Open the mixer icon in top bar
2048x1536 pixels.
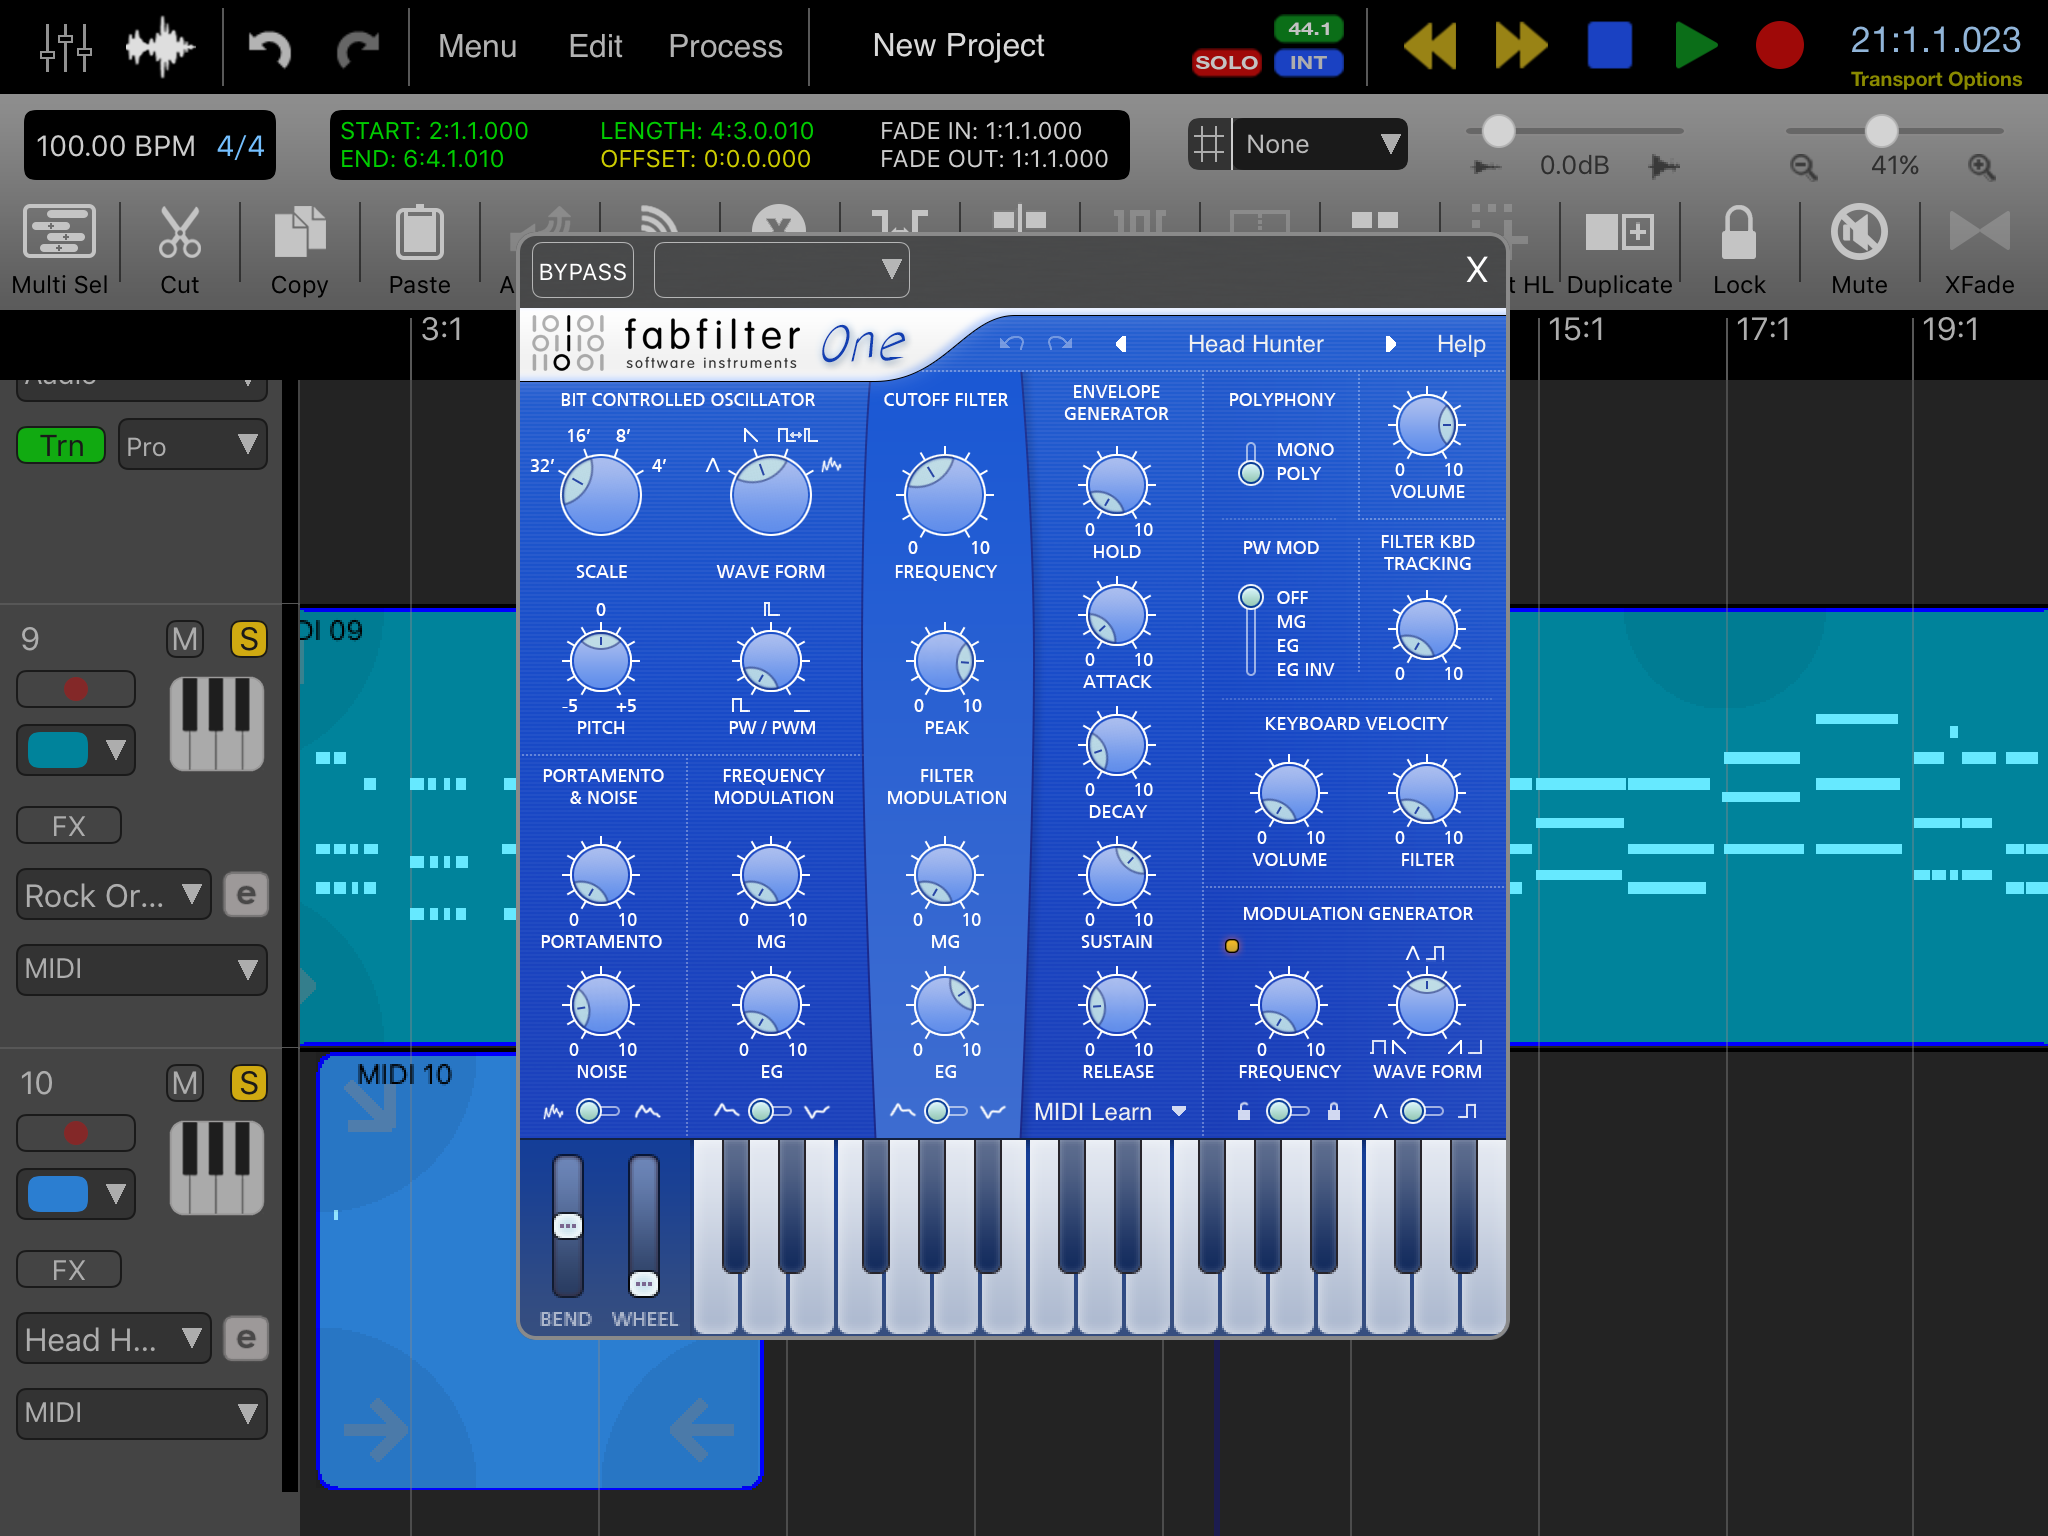pyautogui.click(x=66, y=46)
